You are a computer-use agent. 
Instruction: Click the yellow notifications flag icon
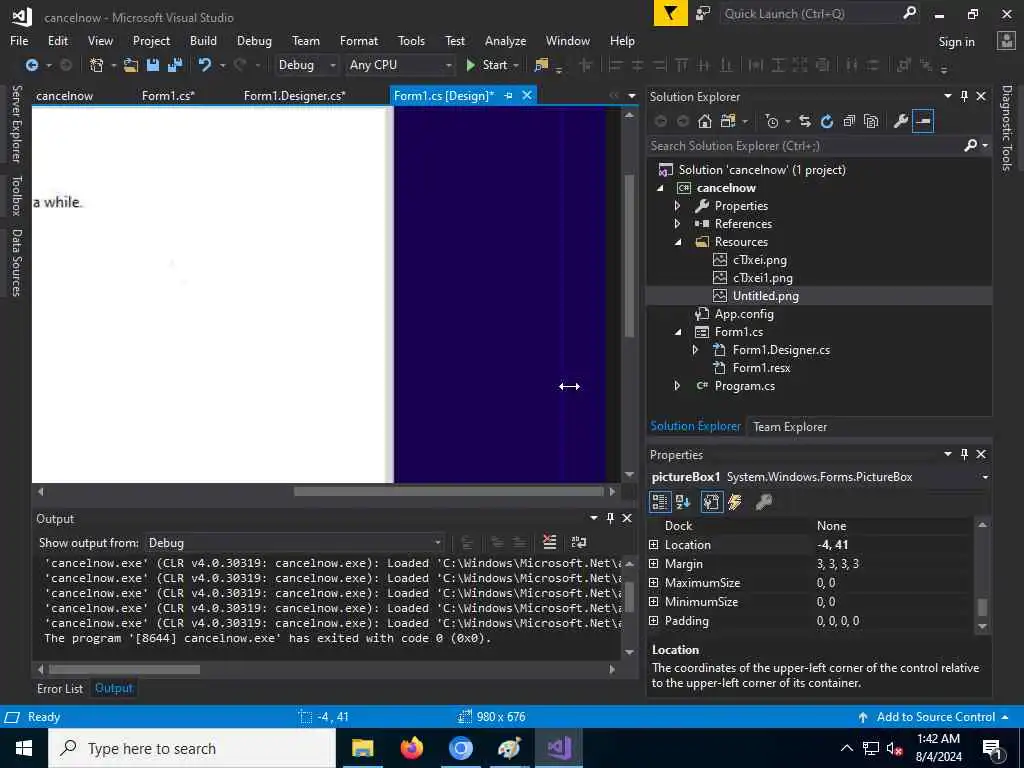coord(671,14)
